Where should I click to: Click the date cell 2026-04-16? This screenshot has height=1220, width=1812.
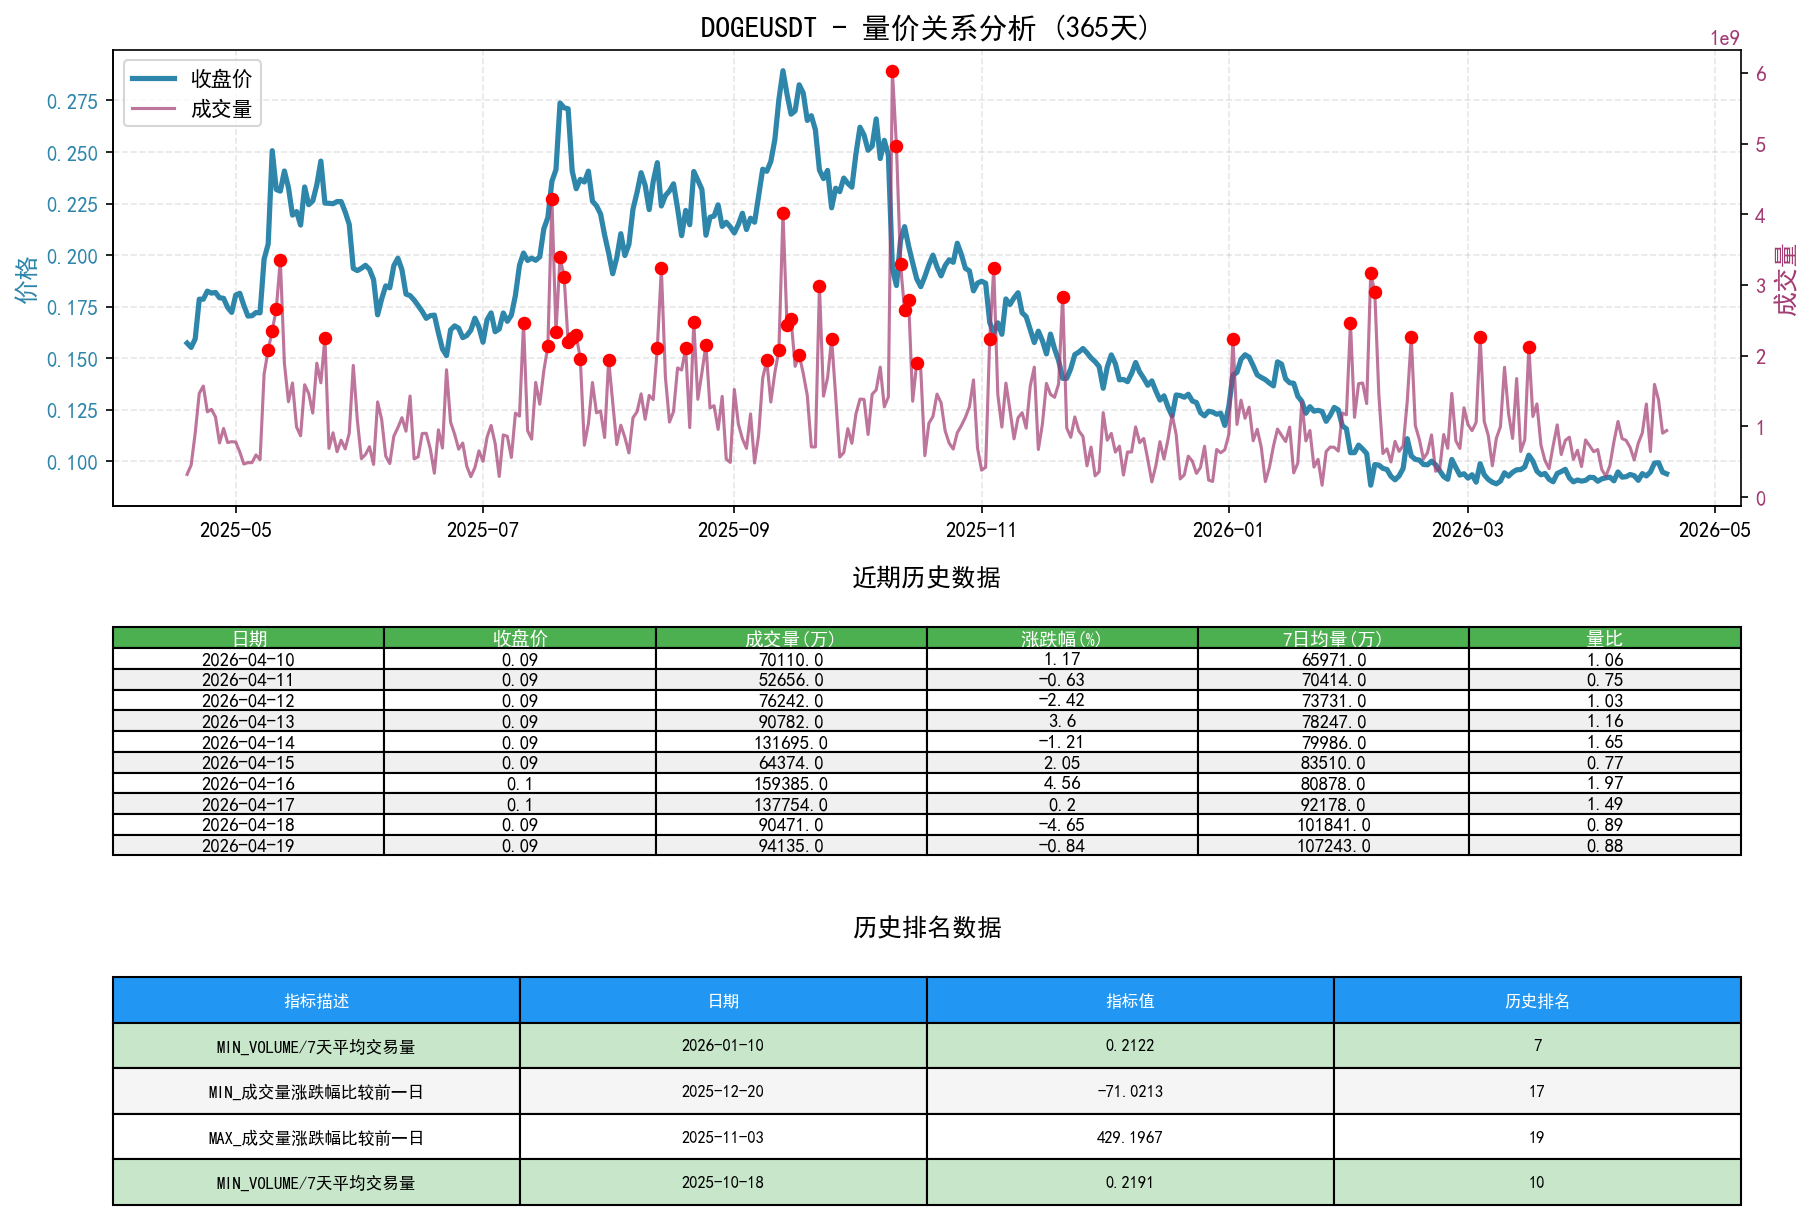tap(248, 783)
